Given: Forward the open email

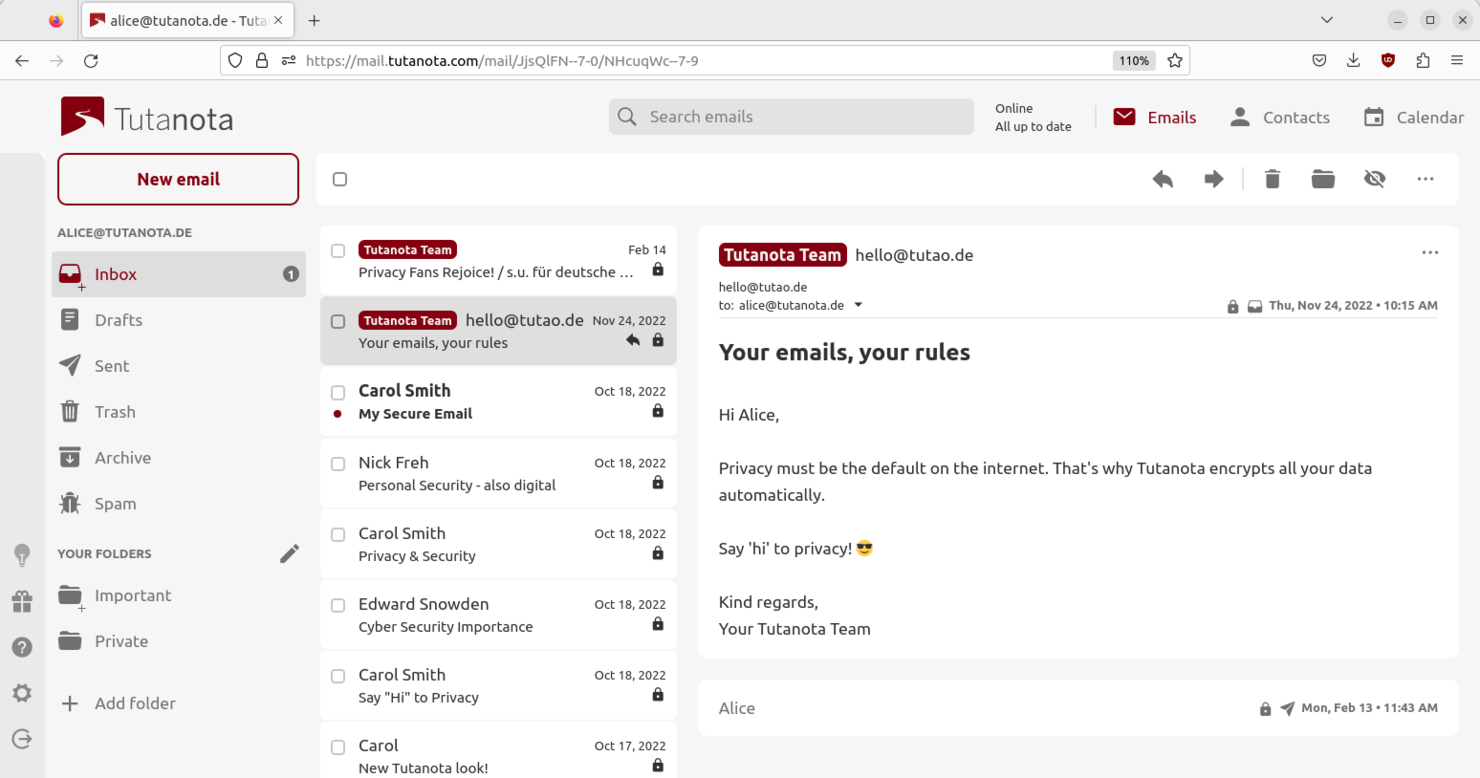Looking at the screenshot, I should coord(1213,178).
